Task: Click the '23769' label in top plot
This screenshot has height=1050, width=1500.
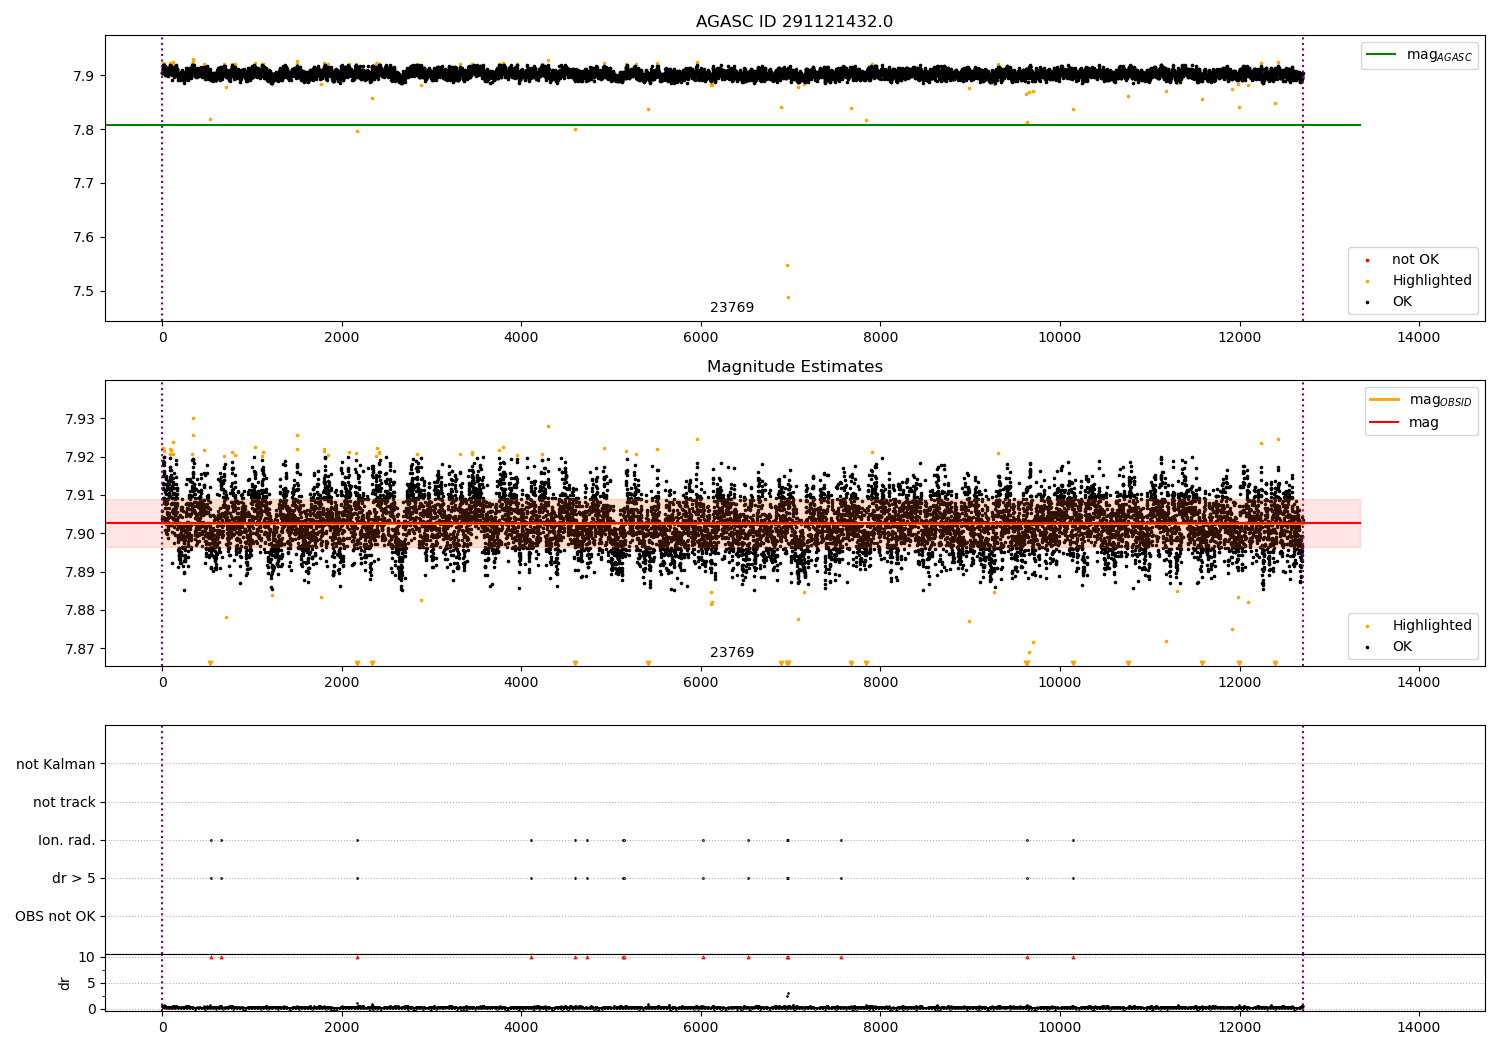Action: (732, 308)
